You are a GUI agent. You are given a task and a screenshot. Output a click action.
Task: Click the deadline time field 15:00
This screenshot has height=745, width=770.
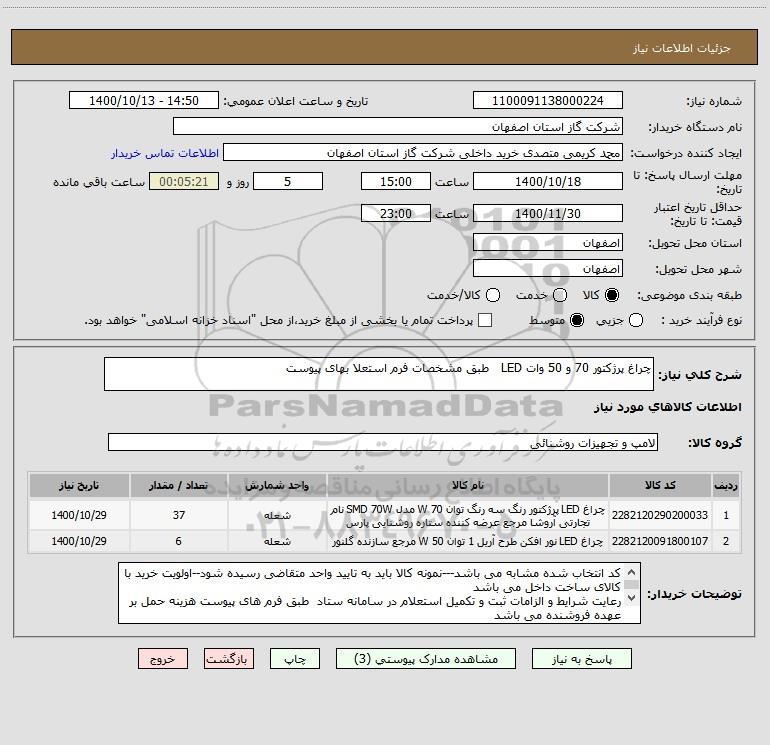point(396,181)
